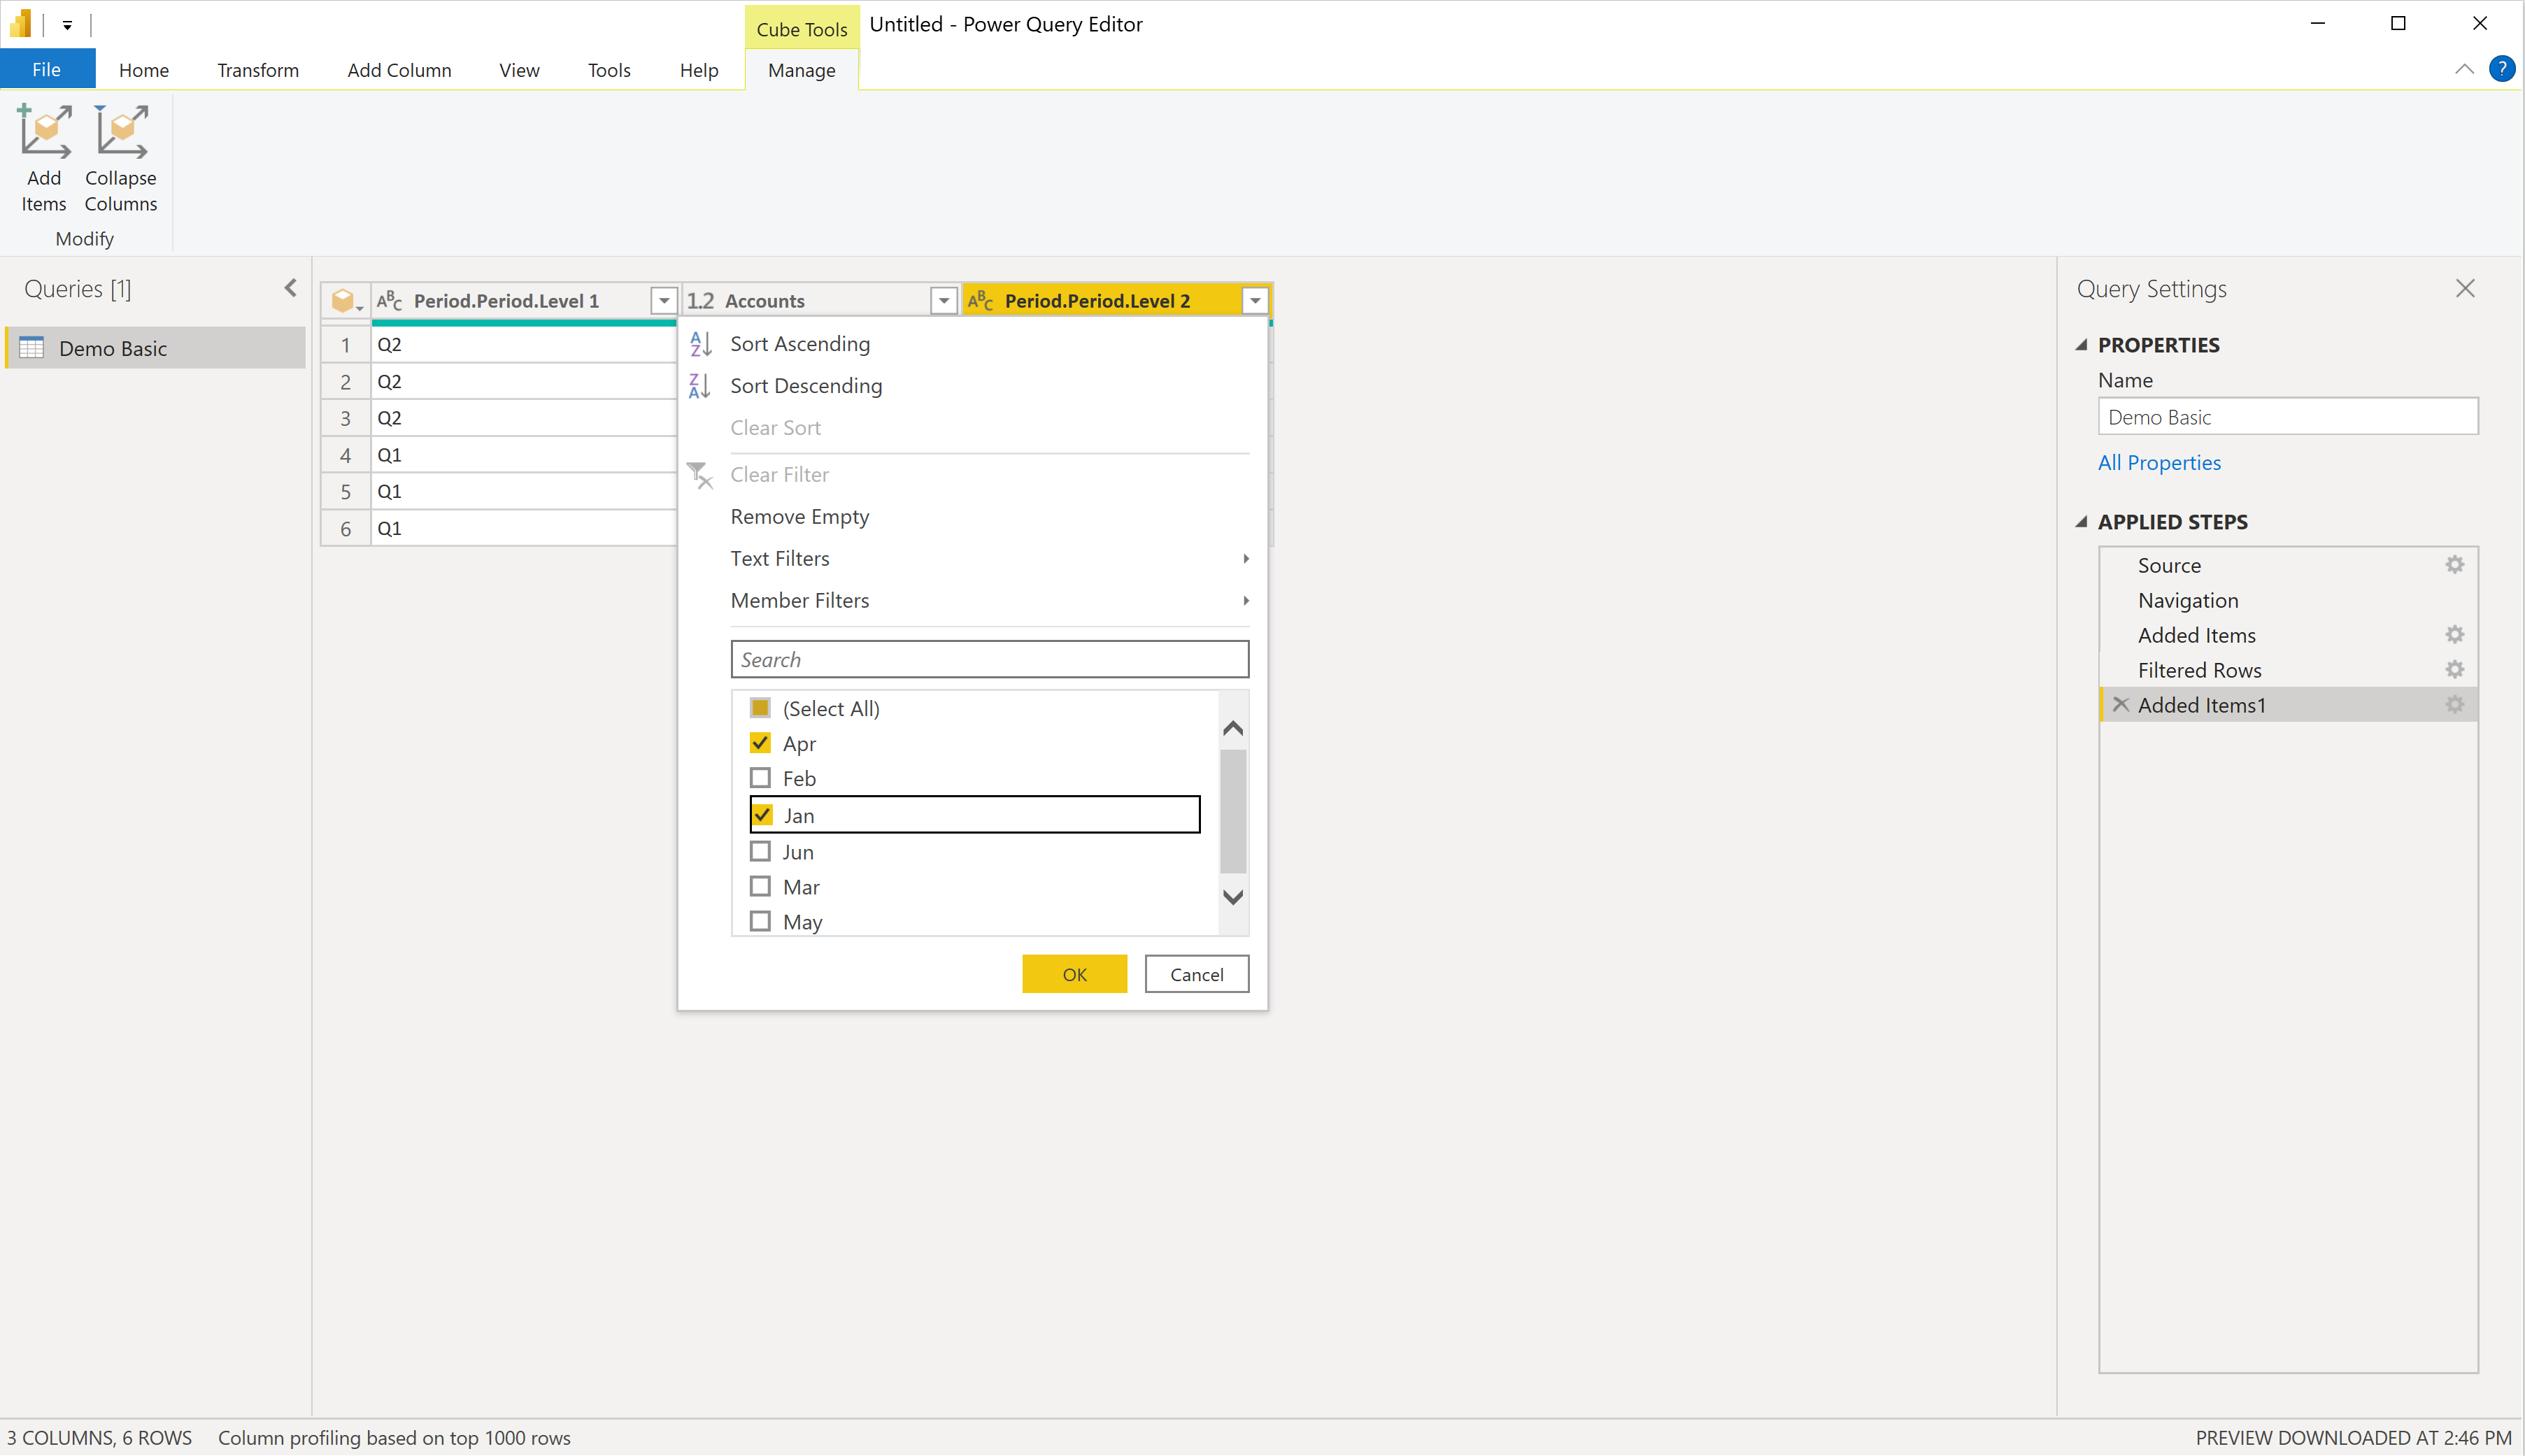Collapse the APPLIED STEPS section triangle
This screenshot has height=1456, width=2525.
2082,522
